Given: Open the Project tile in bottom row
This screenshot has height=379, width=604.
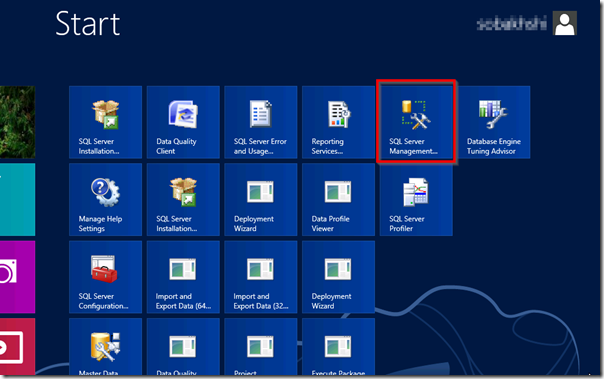Looking at the screenshot, I should [x=261, y=347].
